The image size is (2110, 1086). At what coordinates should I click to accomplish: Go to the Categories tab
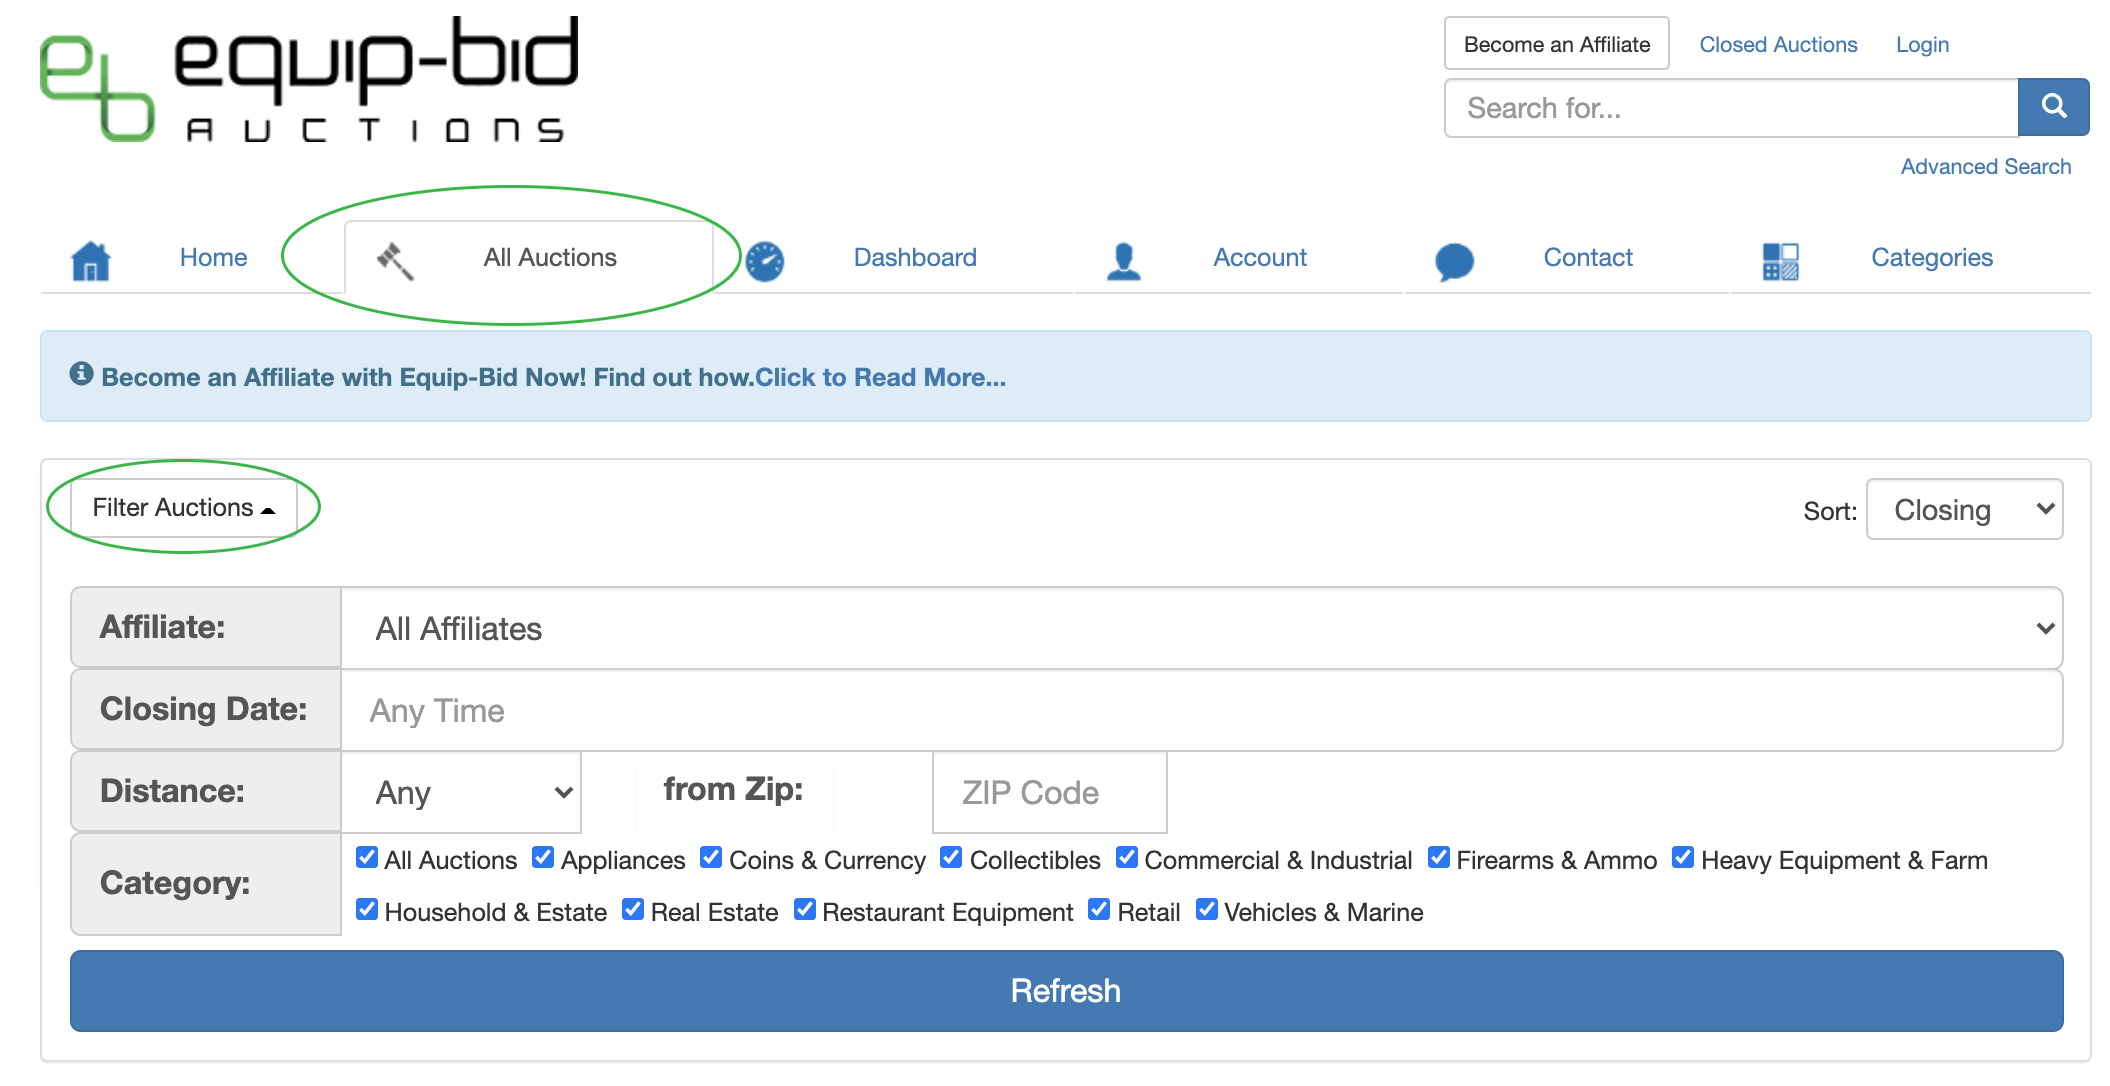pyautogui.click(x=1931, y=258)
